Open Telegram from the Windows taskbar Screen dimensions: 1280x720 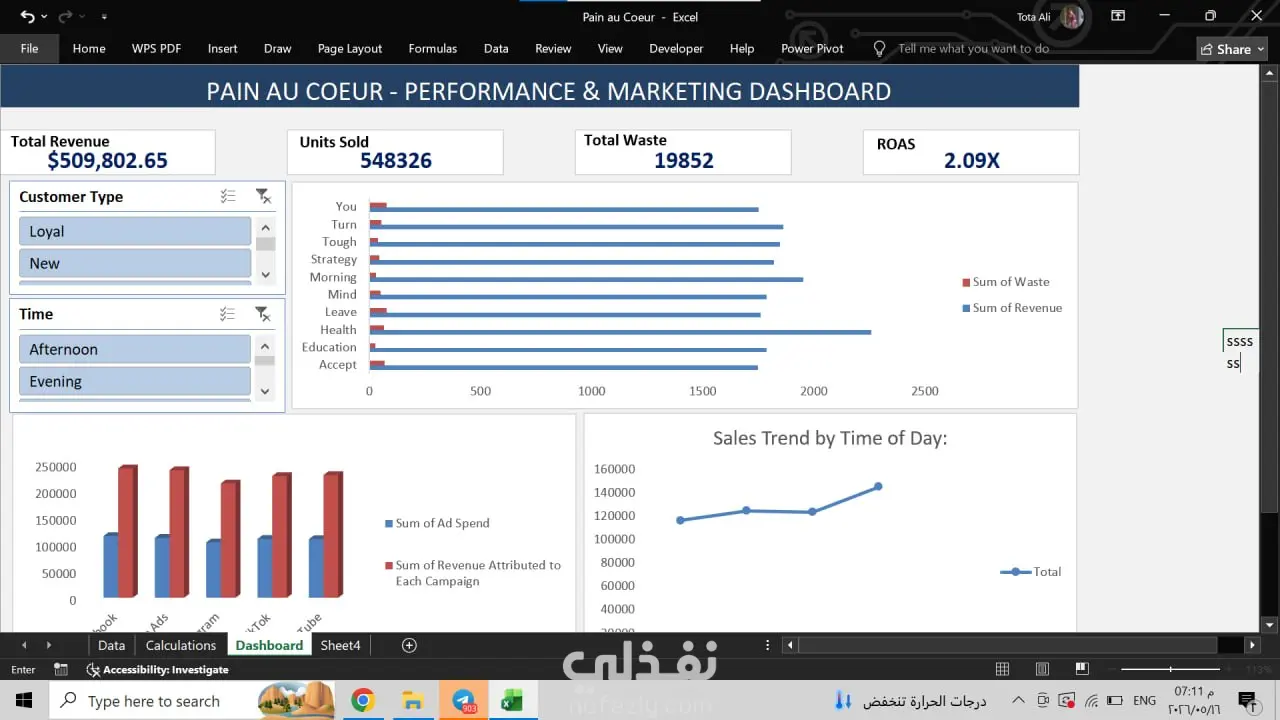point(463,700)
